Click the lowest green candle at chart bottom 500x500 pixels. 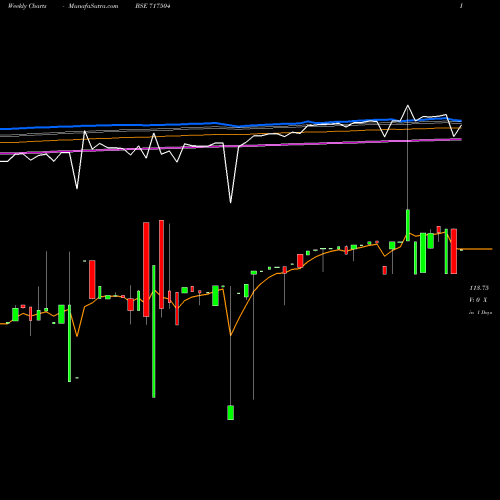pyautogui.click(x=230, y=412)
